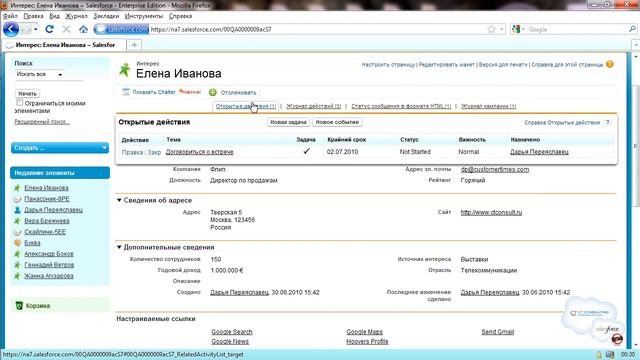Open the back history dropdown arrow
The width and height of the screenshot is (640, 360).
36,29
